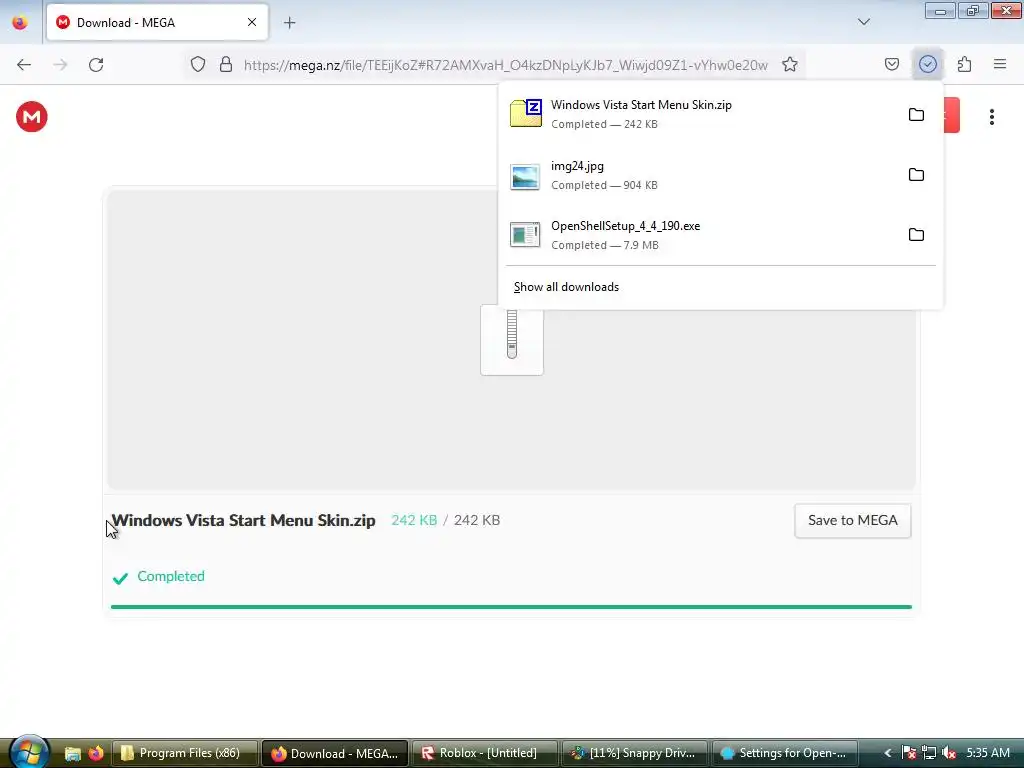Toggle the Firefox downloads panel button
This screenshot has height=768, width=1024.
[928, 64]
